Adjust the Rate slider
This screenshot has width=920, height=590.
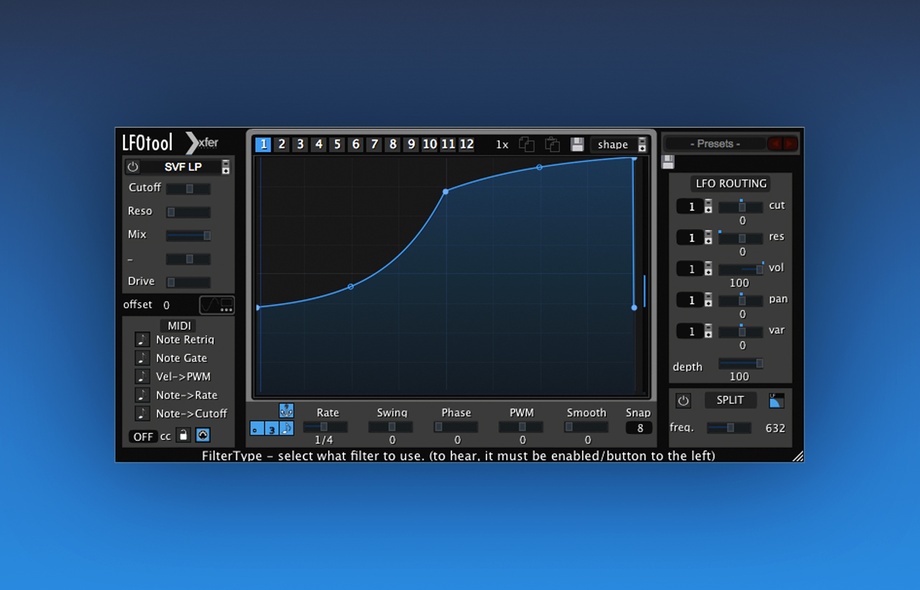pyautogui.click(x=325, y=427)
